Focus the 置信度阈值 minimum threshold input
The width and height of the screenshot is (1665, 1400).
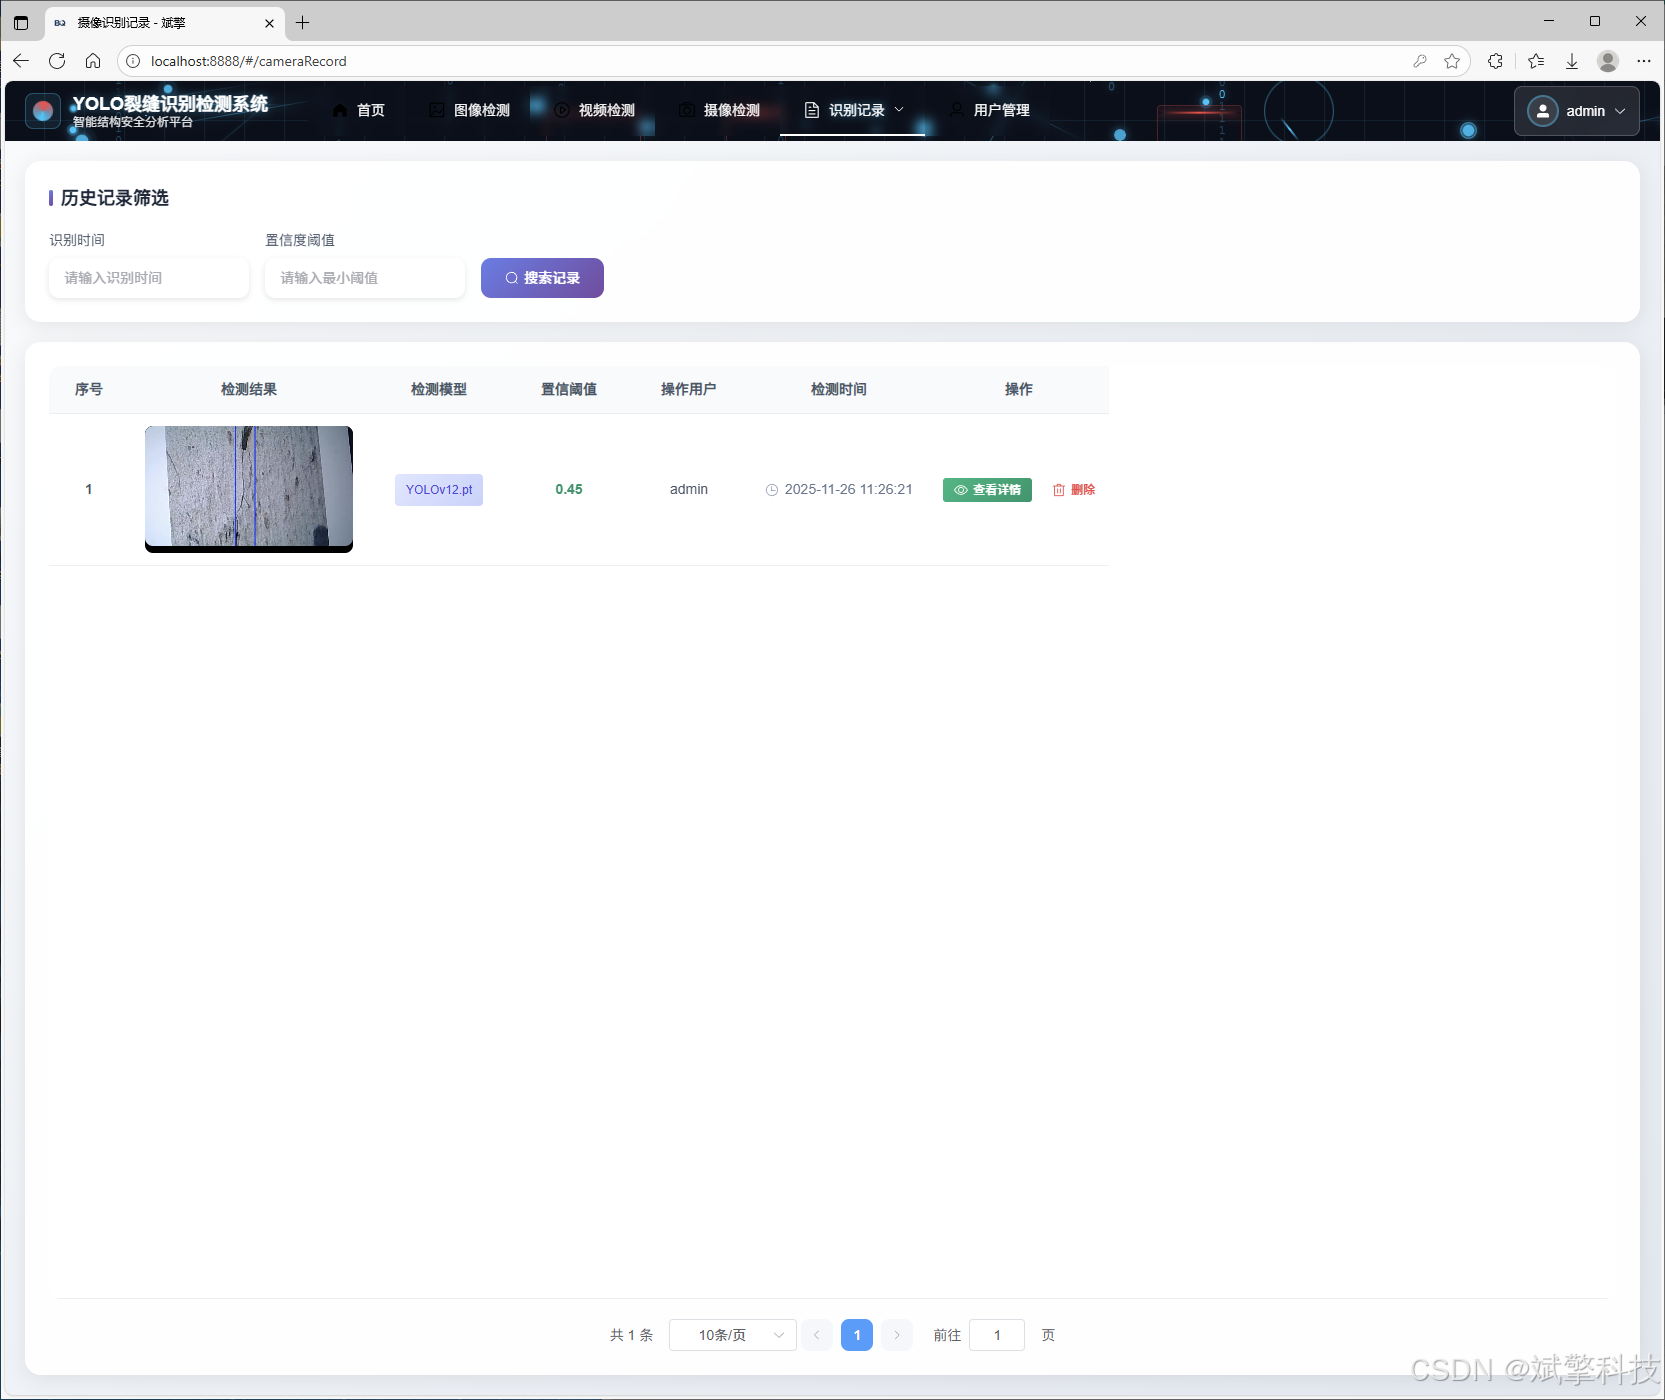365,278
